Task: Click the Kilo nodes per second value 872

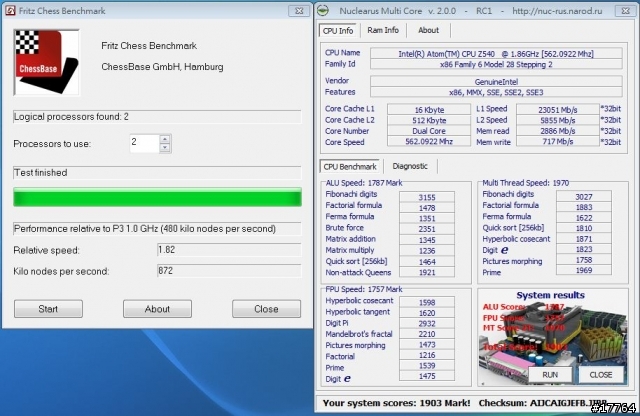Action: pyautogui.click(x=229, y=271)
